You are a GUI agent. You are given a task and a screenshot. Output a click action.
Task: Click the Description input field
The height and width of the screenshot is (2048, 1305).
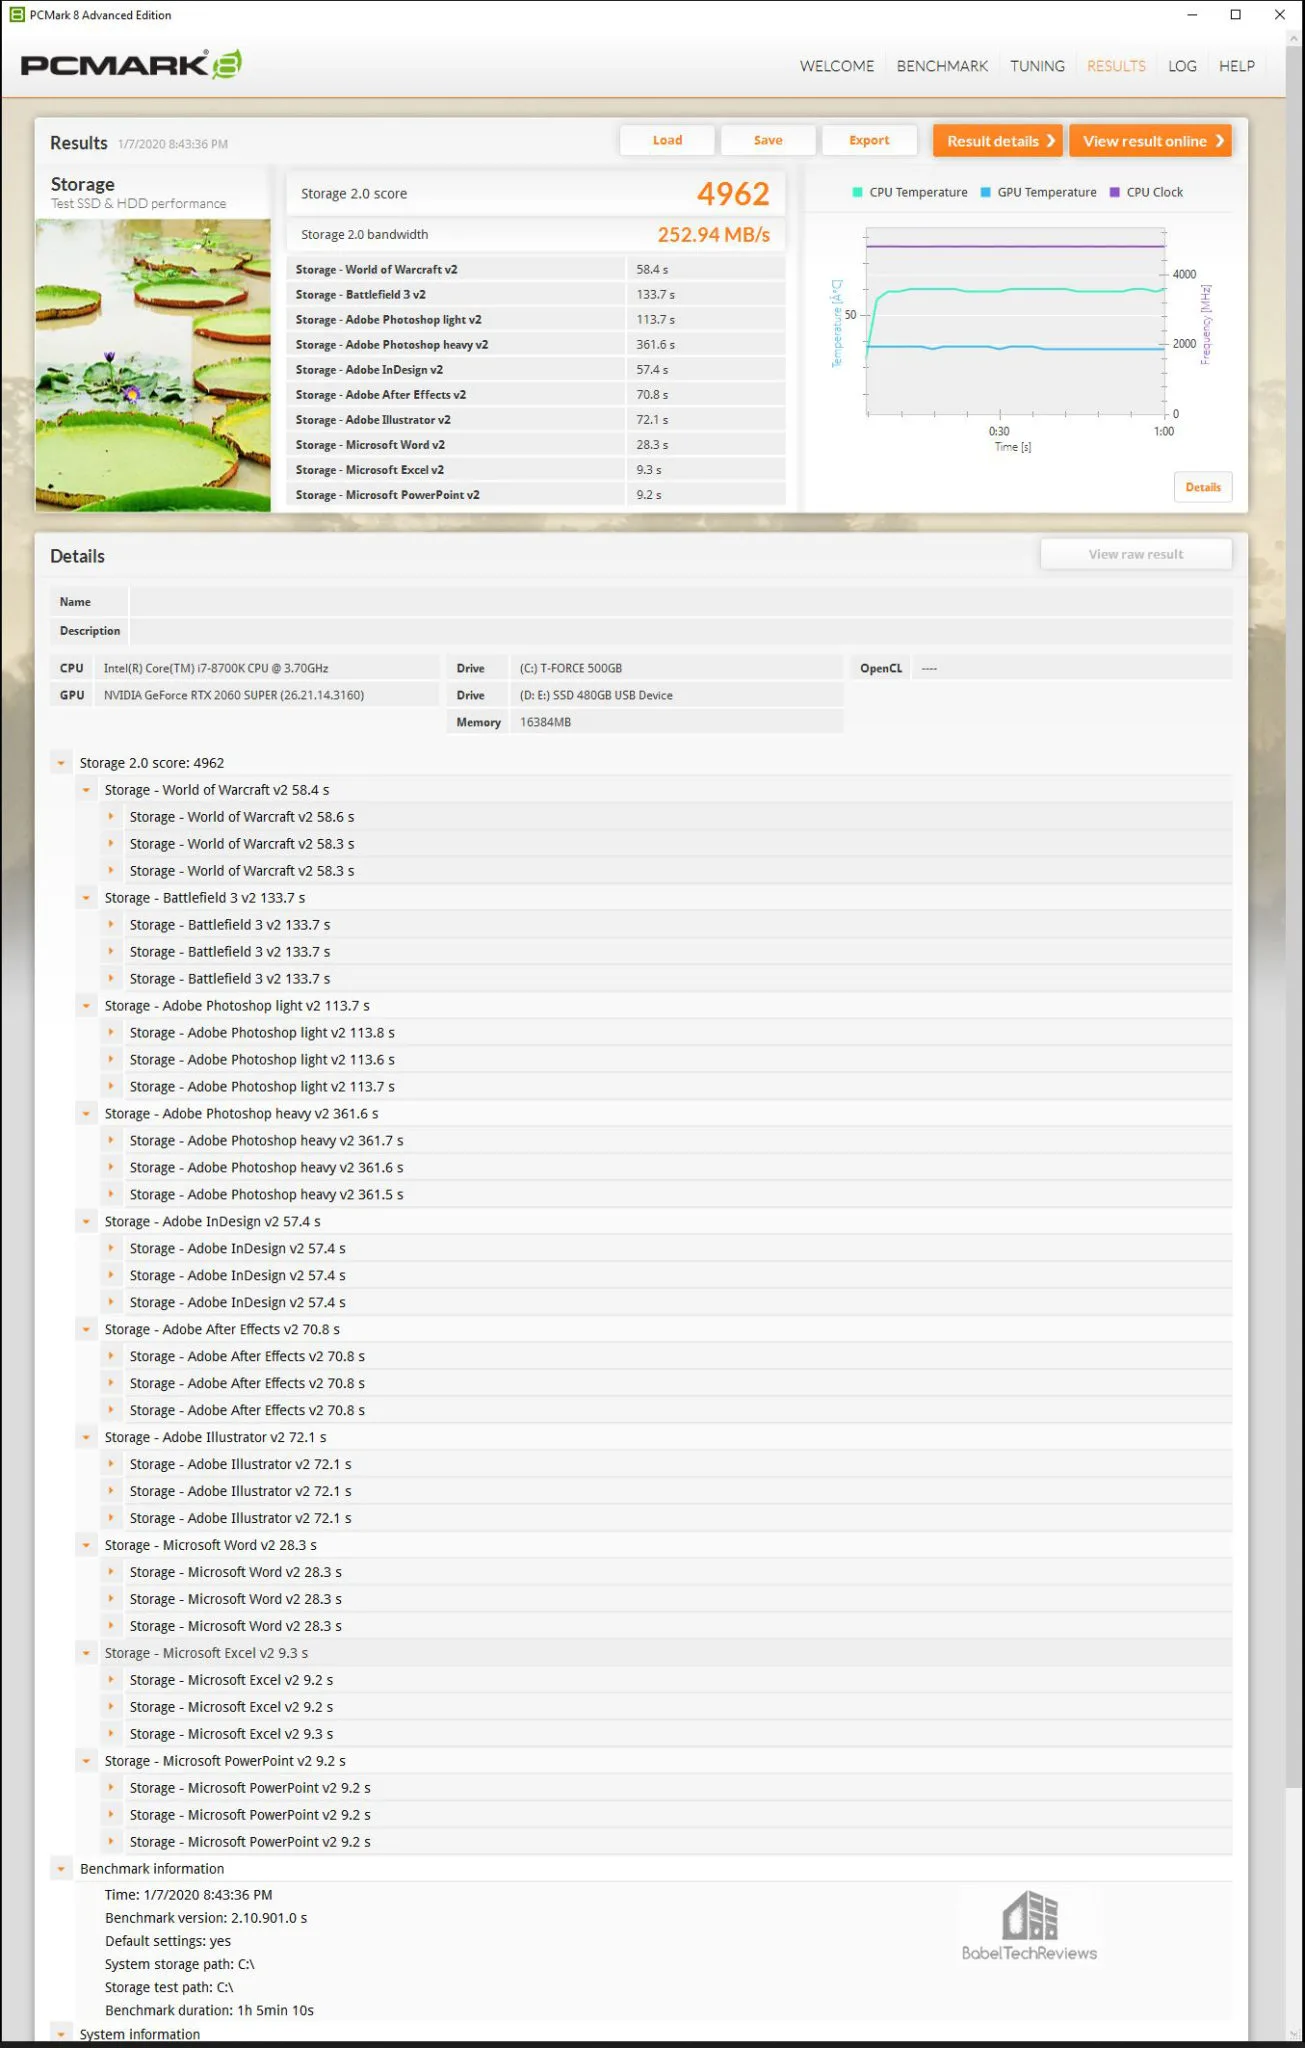[x=680, y=631]
